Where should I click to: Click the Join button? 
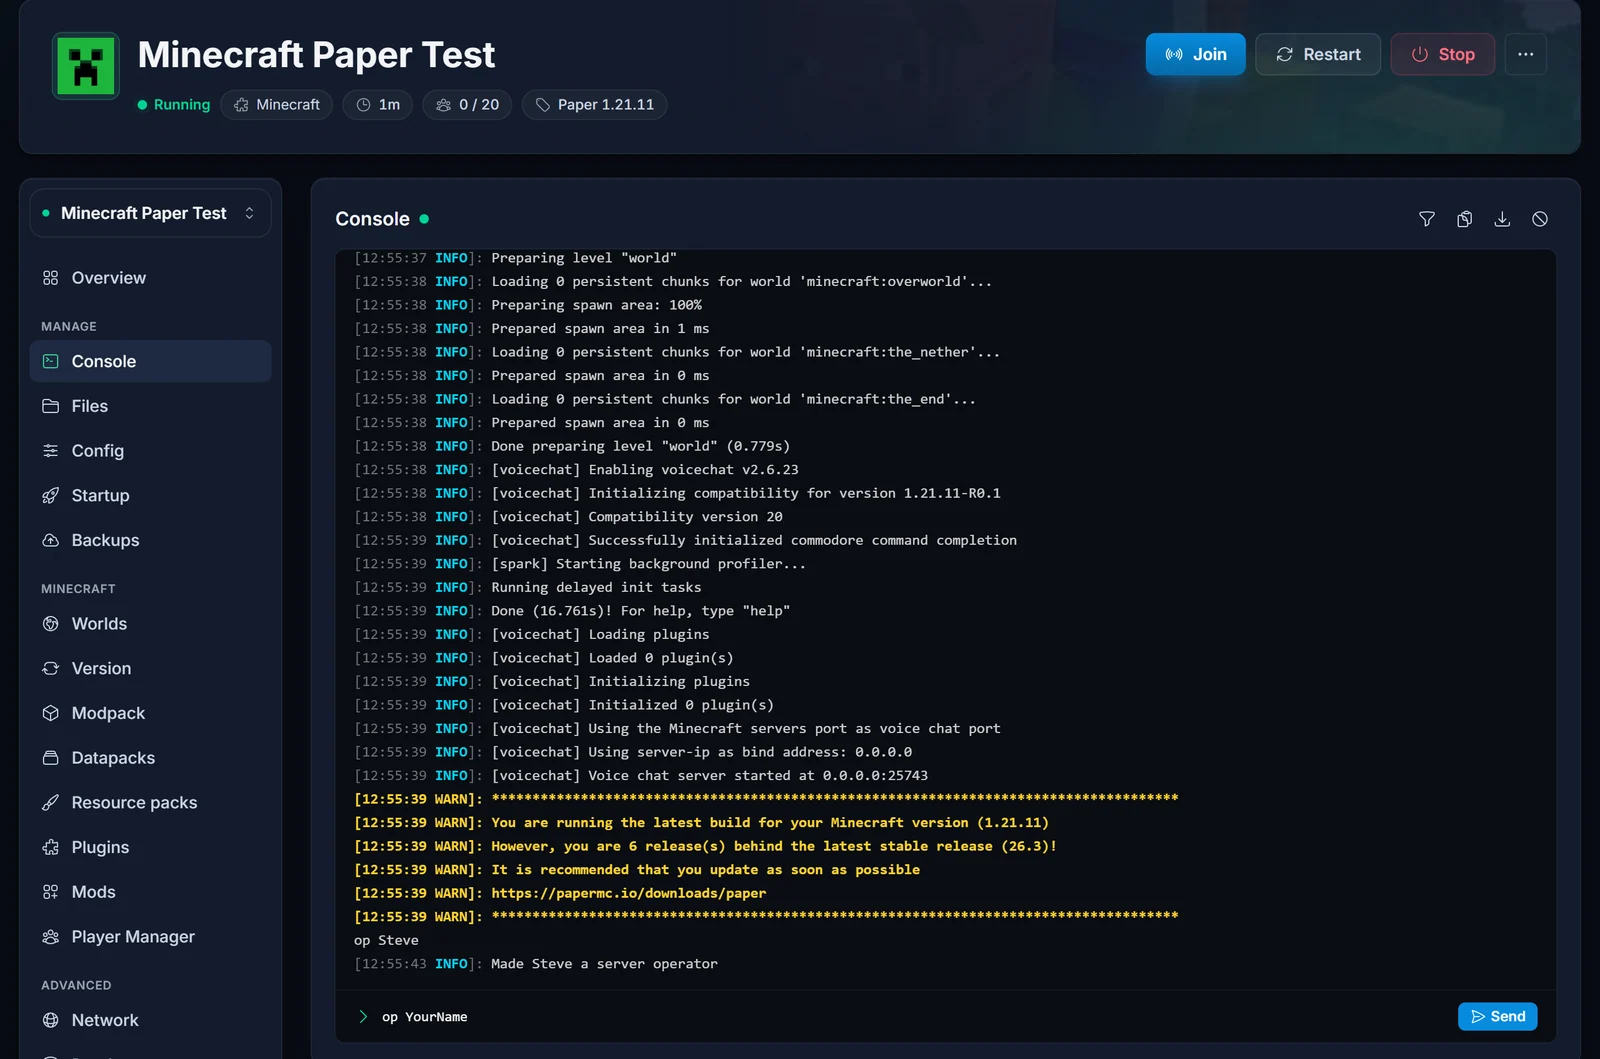(1195, 54)
